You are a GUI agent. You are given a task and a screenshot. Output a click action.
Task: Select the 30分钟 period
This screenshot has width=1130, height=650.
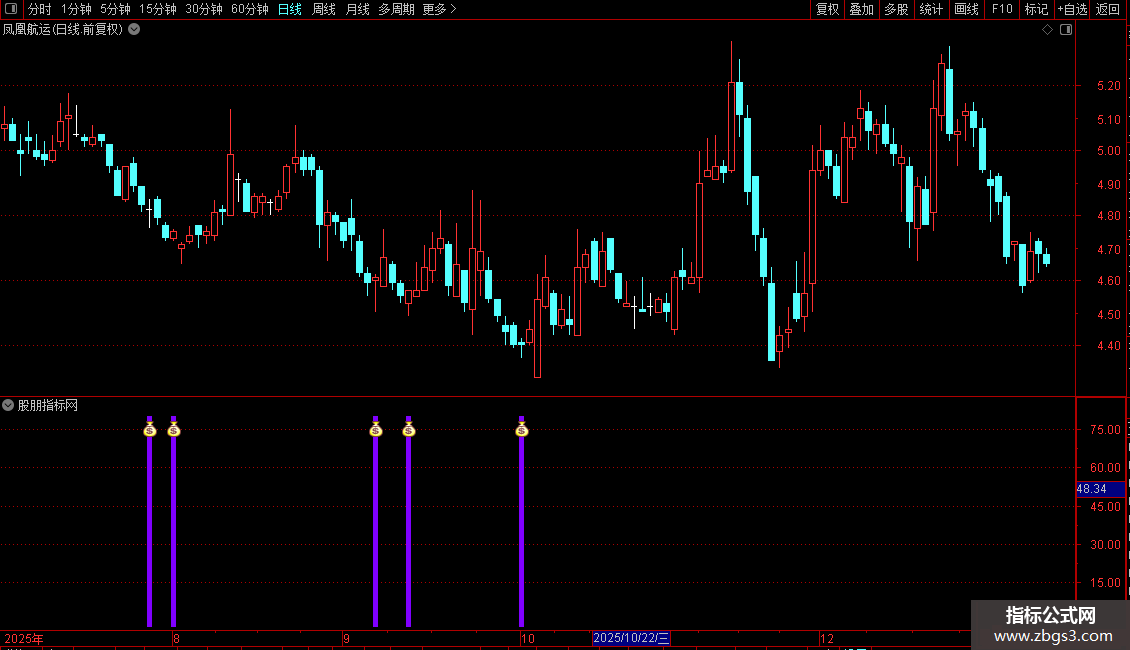coord(204,9)
